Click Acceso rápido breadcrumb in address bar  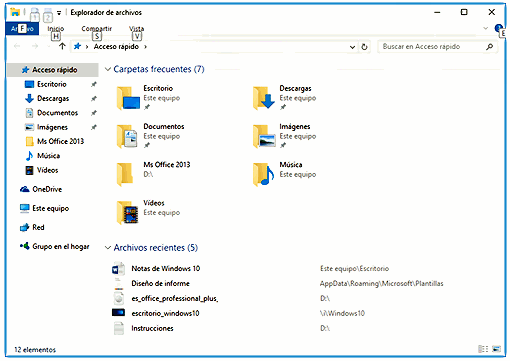point(116,47)
